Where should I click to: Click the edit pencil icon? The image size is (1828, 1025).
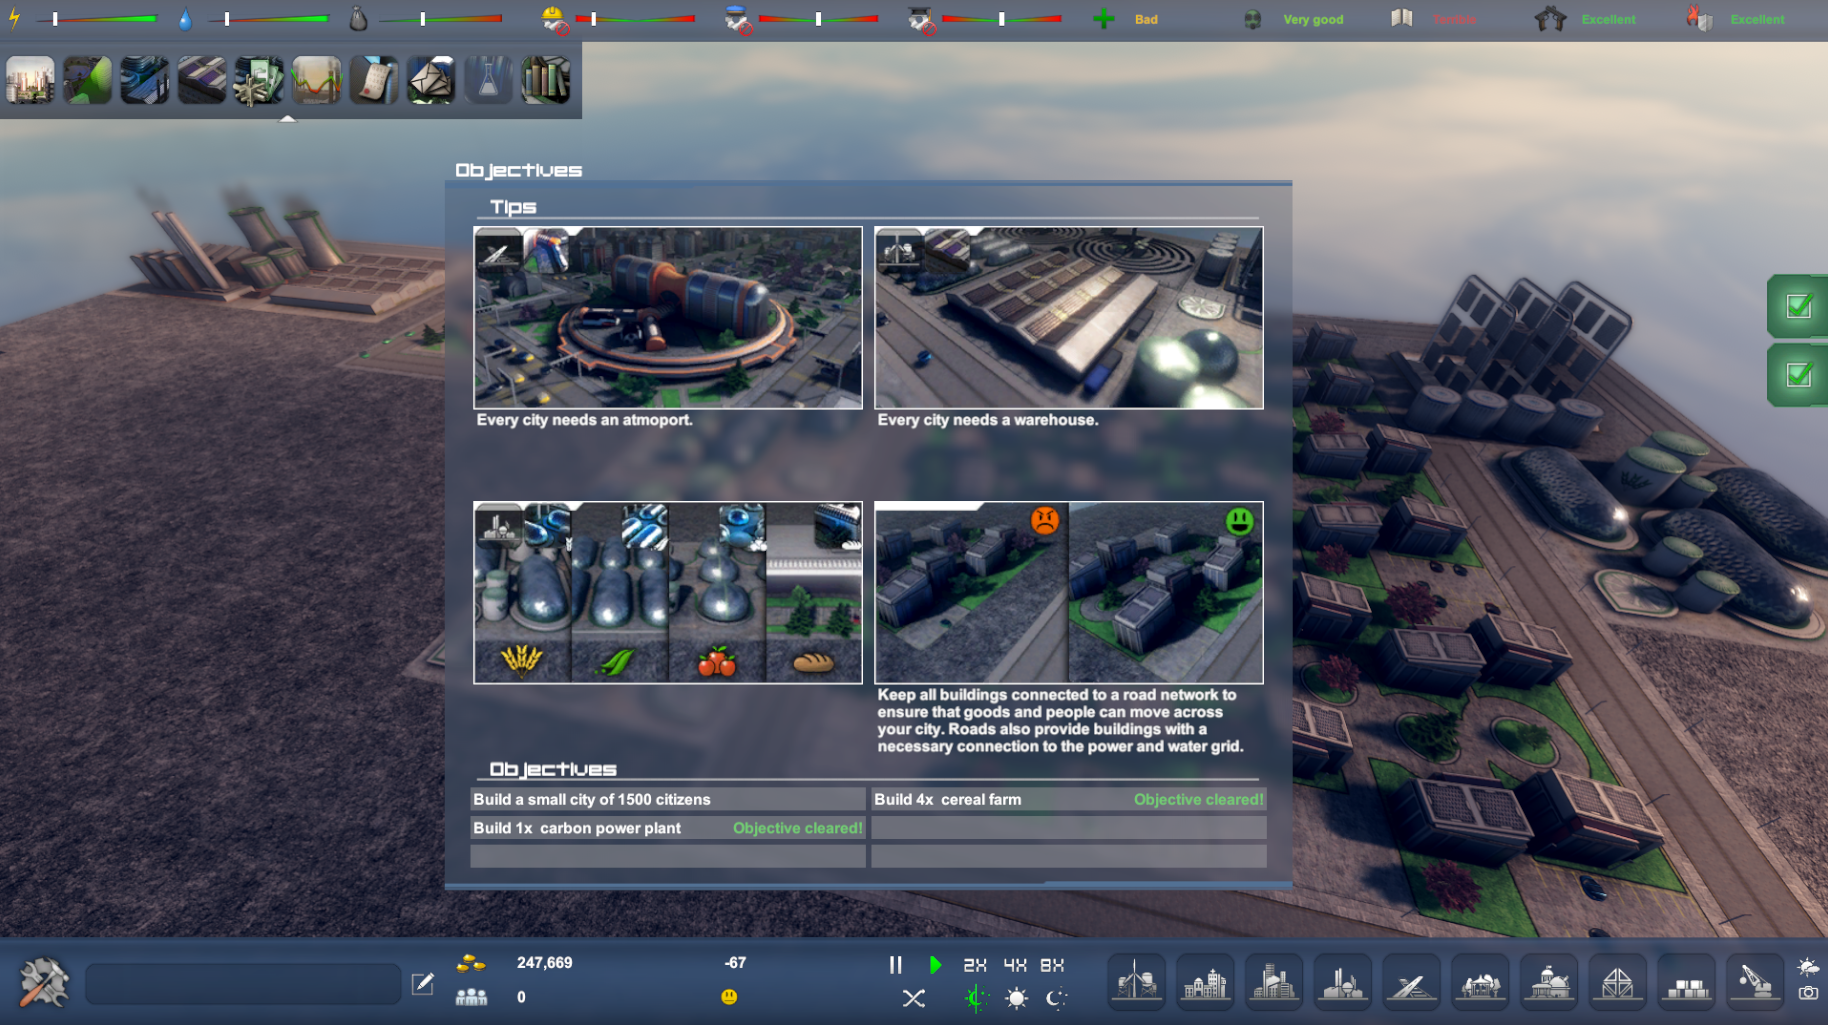pyautogui.click(x=423, y=984)
